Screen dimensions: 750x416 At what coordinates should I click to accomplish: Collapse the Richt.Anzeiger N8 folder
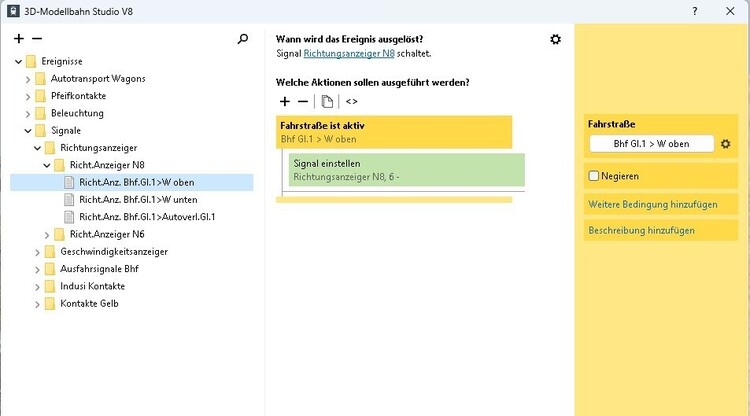pyautogui.click(x=47, y=165)
